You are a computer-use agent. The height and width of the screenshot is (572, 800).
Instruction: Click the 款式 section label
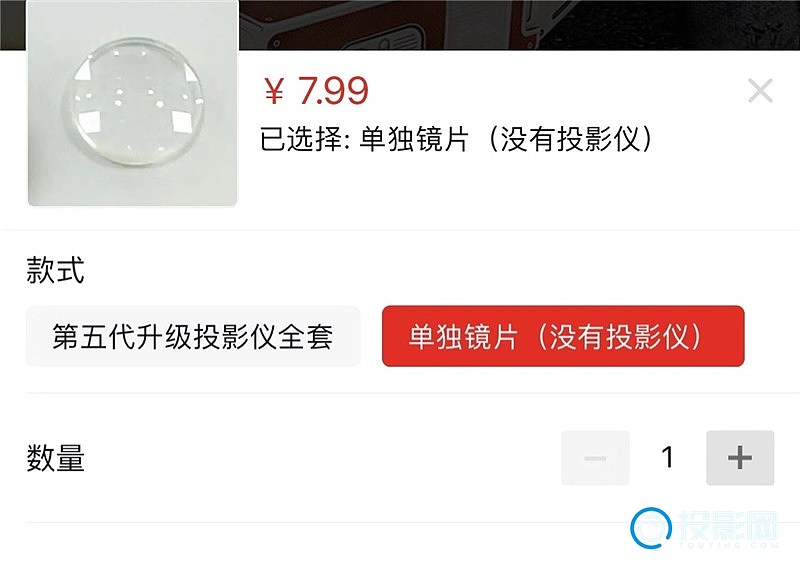[x=55, y=269]
